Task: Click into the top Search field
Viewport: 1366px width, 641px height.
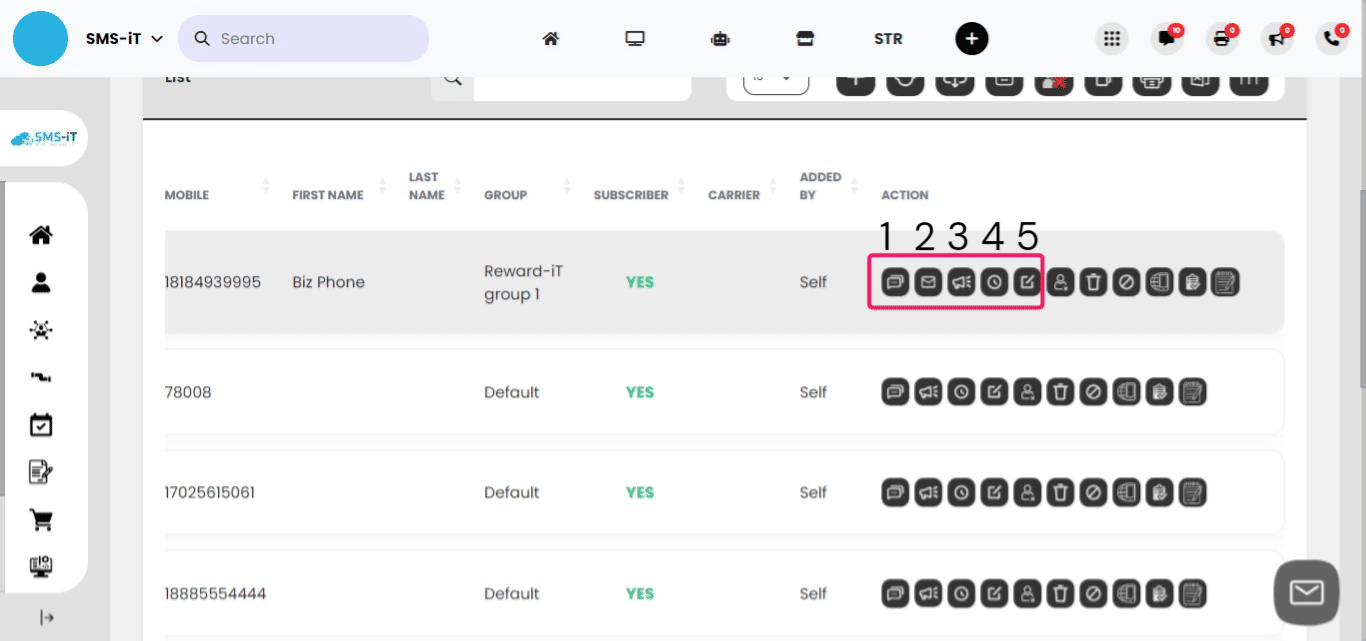Action: pyautogui.click(x=303, y=39)
